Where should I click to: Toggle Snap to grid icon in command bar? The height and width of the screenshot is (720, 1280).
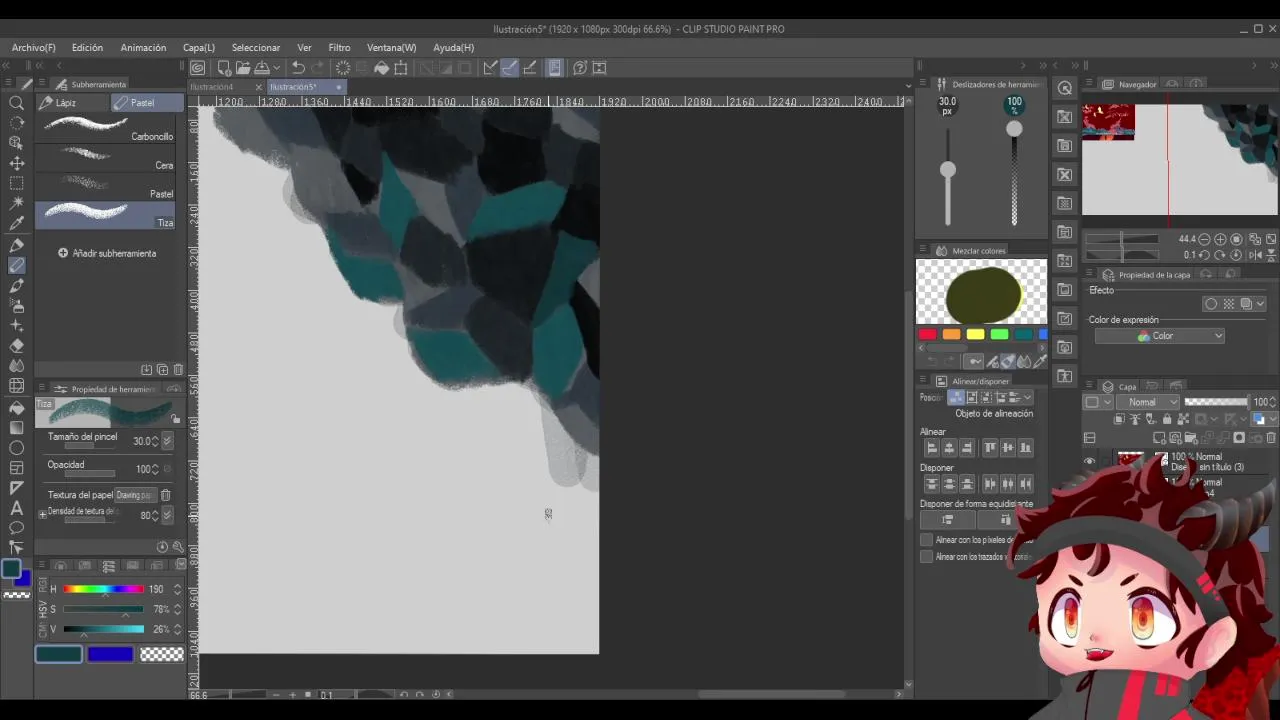tap(530, 68)
